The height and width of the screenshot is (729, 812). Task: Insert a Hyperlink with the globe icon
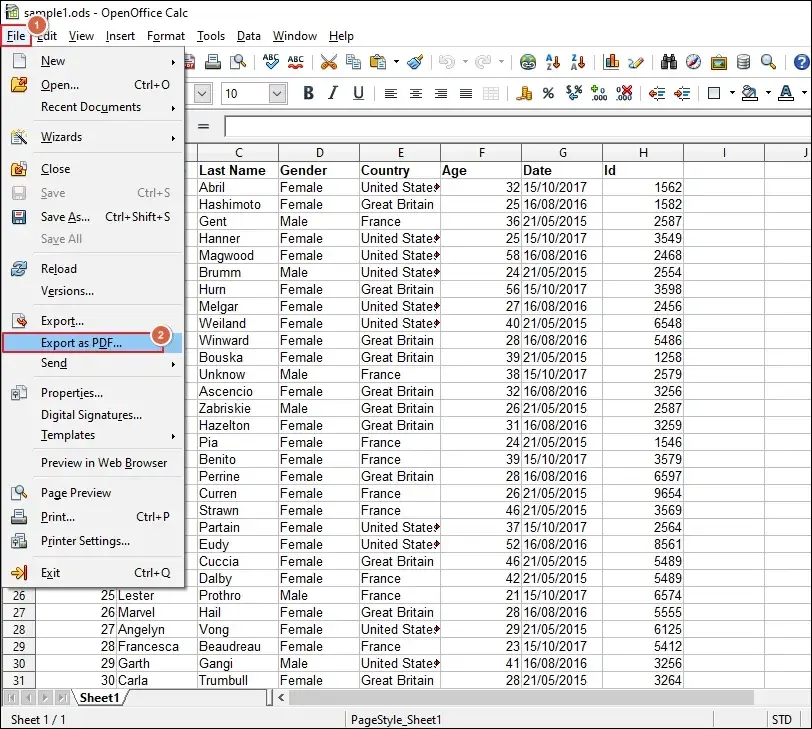pos(528,62)
